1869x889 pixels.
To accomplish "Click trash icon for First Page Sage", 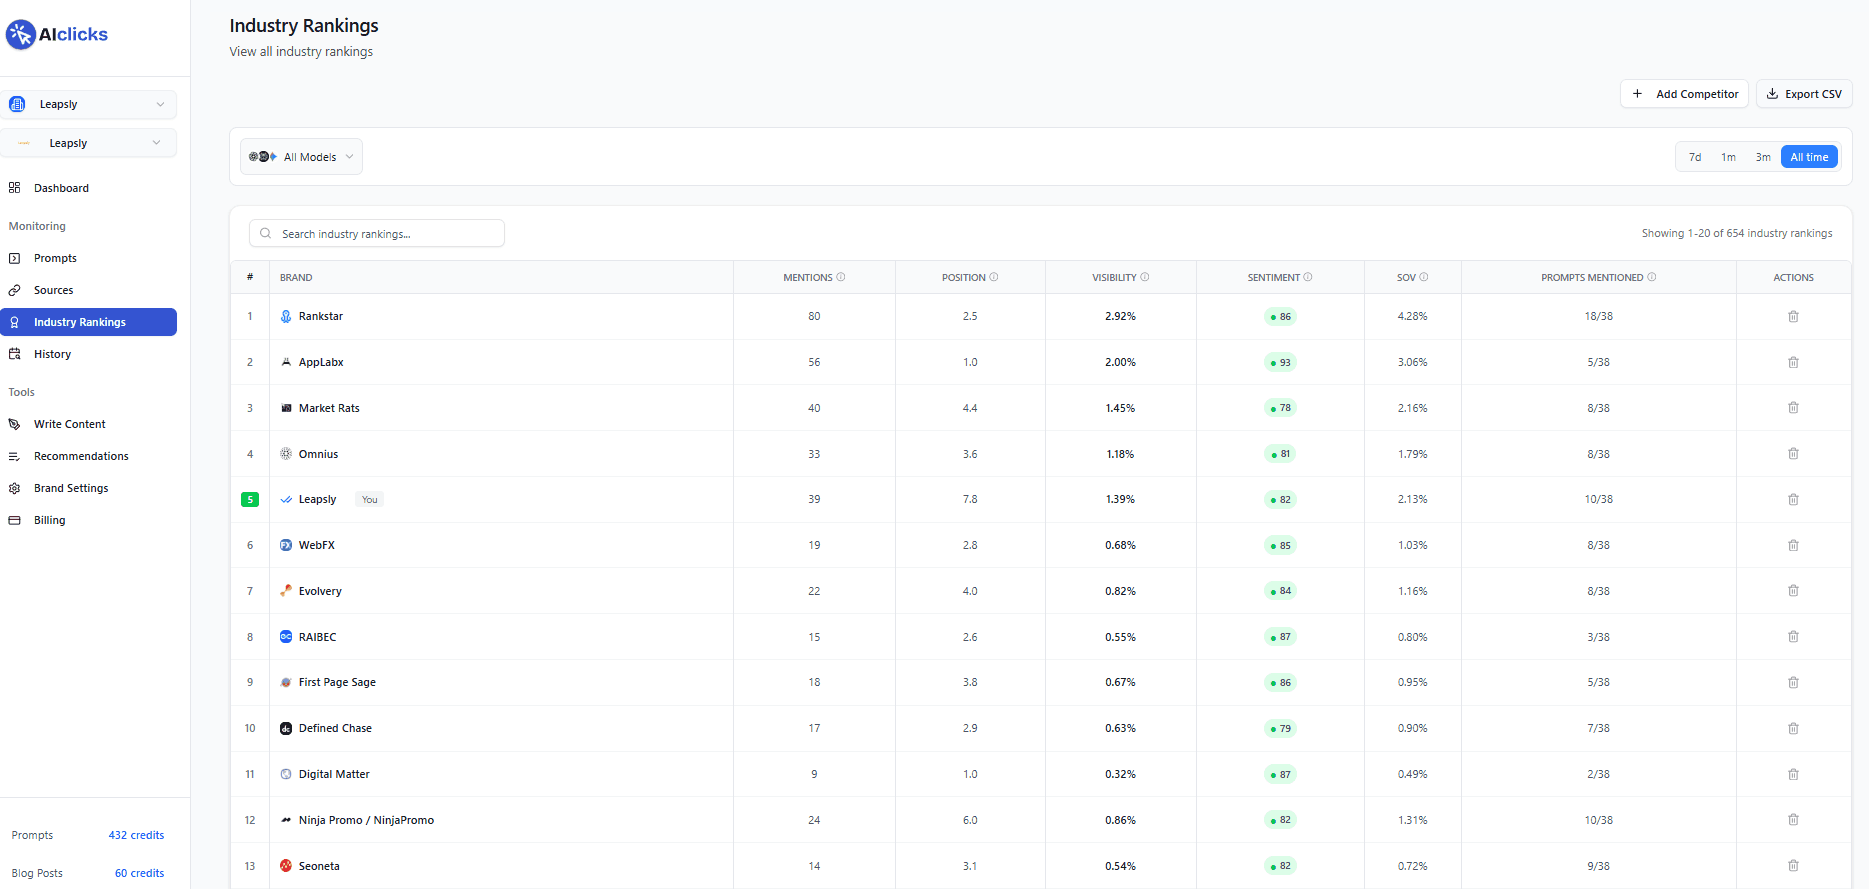I will click(1793, 682).
